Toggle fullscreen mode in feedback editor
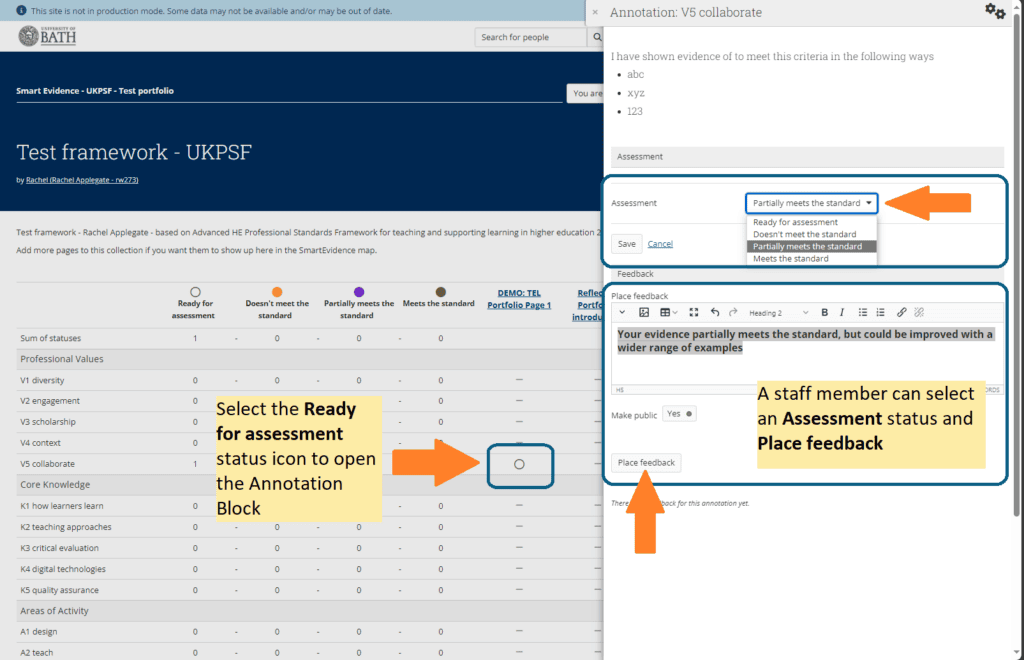The image size is (1024, 660). (x=693, y=313)
